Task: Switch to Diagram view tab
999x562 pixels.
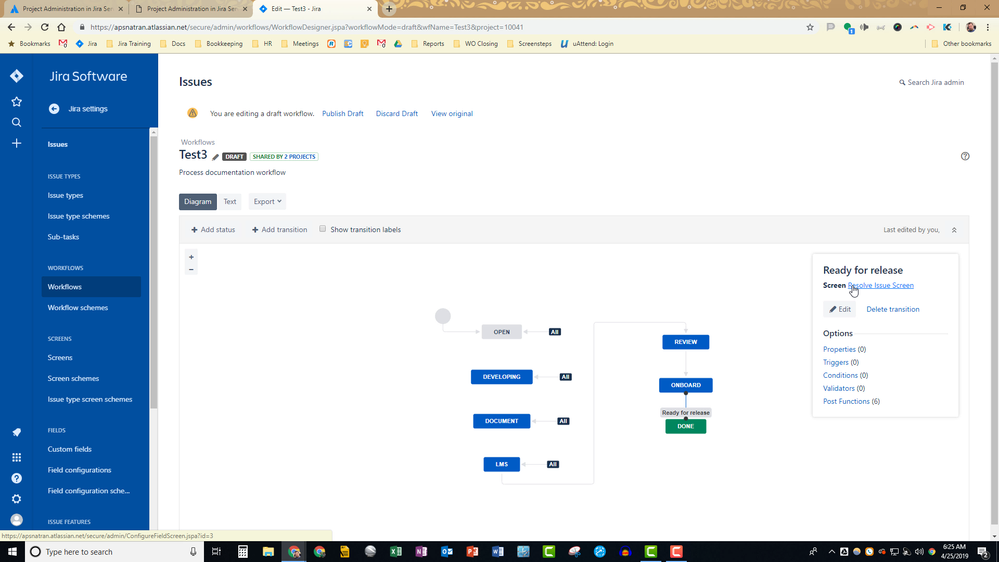Action: (198, 201)
